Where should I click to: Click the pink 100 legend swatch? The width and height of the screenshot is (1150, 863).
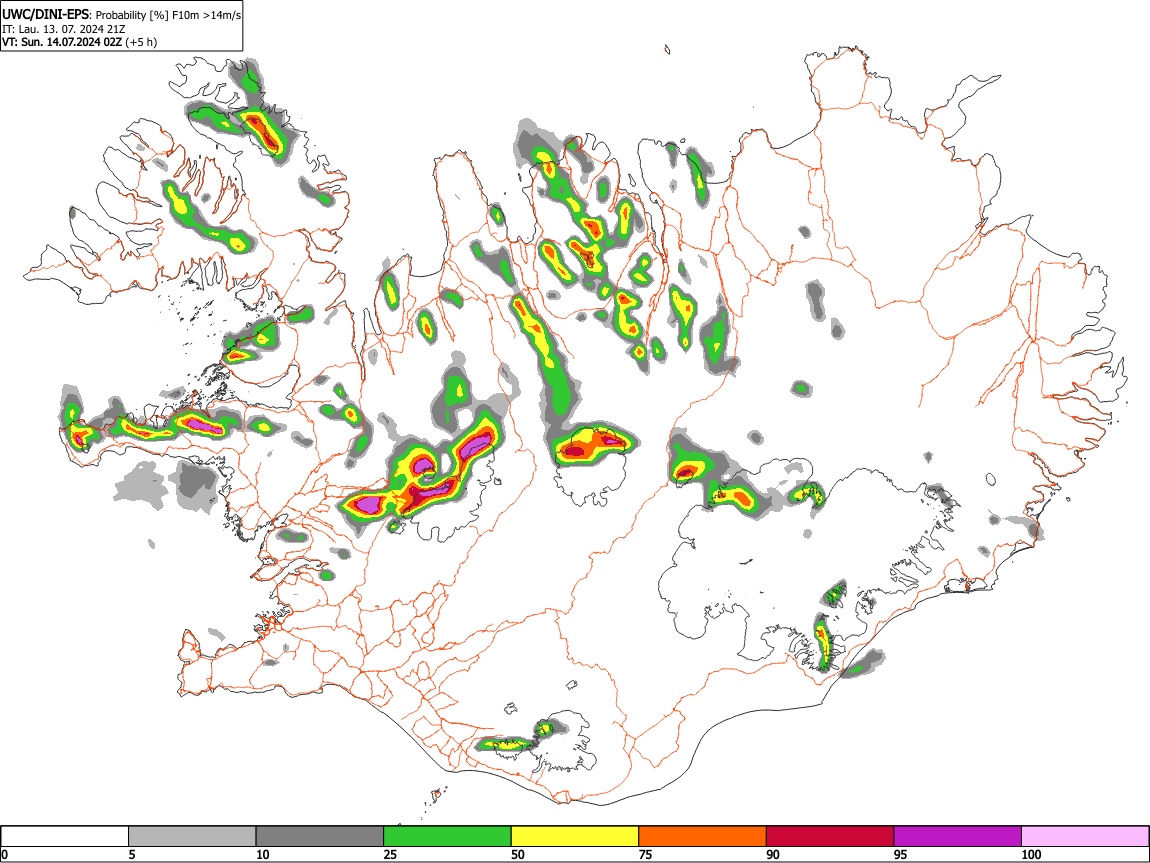click(1085, 837)
